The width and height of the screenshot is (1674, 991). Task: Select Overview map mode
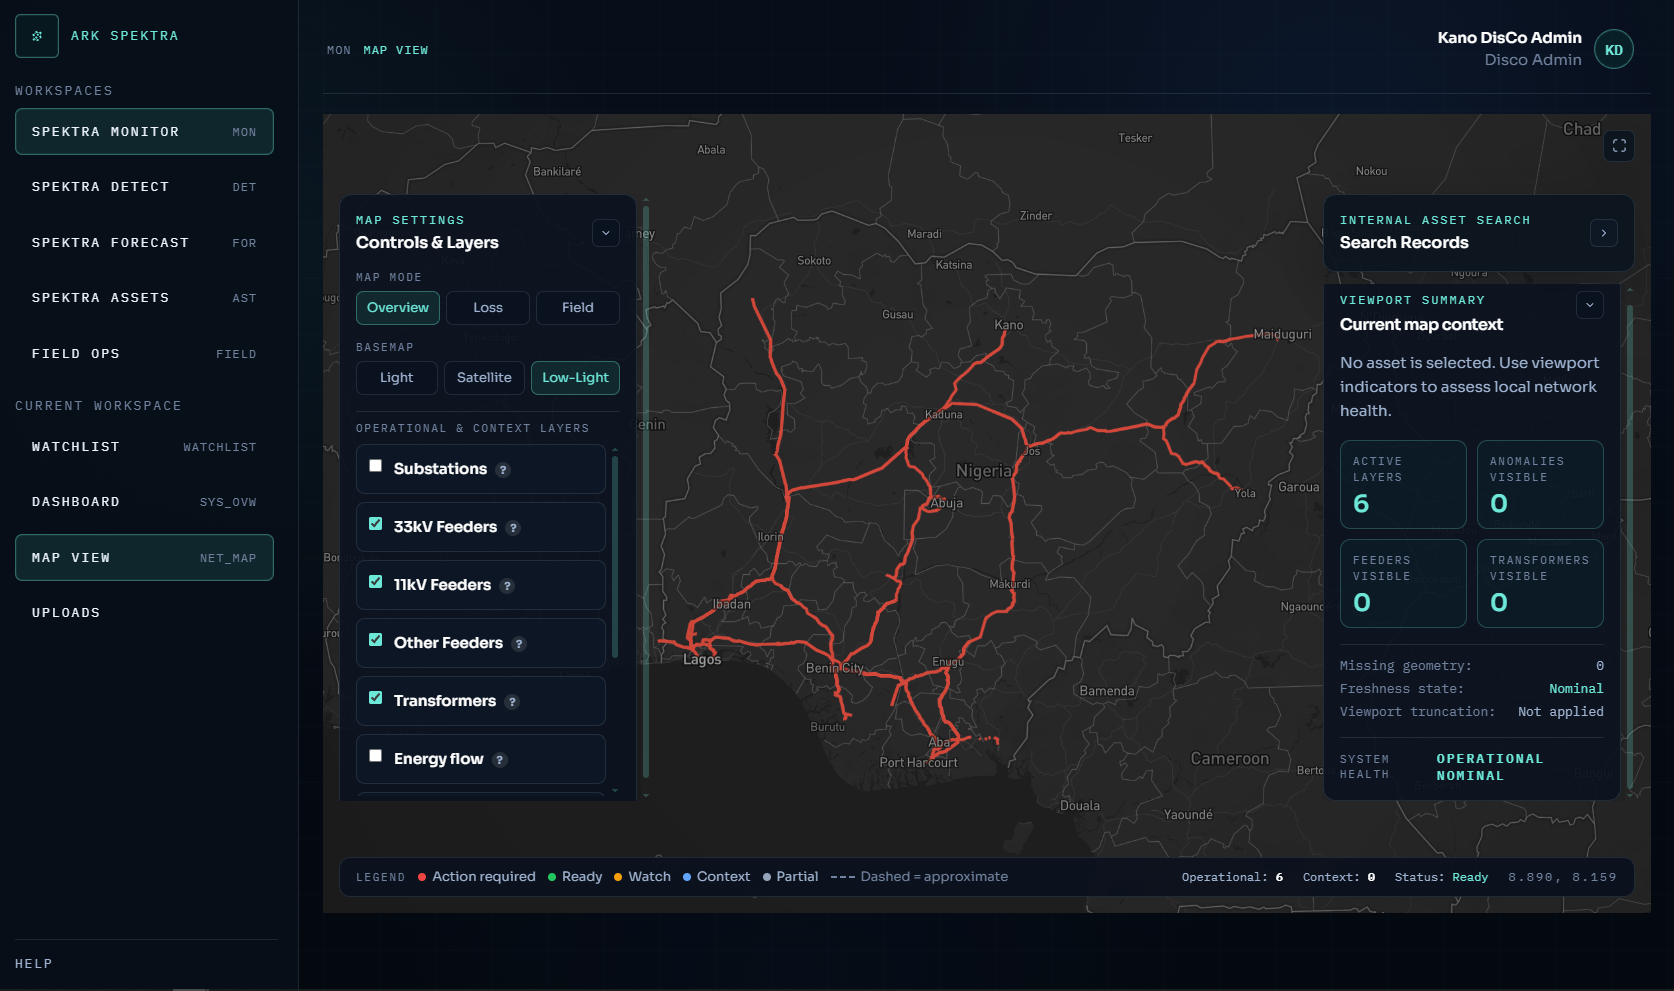tap(398, 308)
